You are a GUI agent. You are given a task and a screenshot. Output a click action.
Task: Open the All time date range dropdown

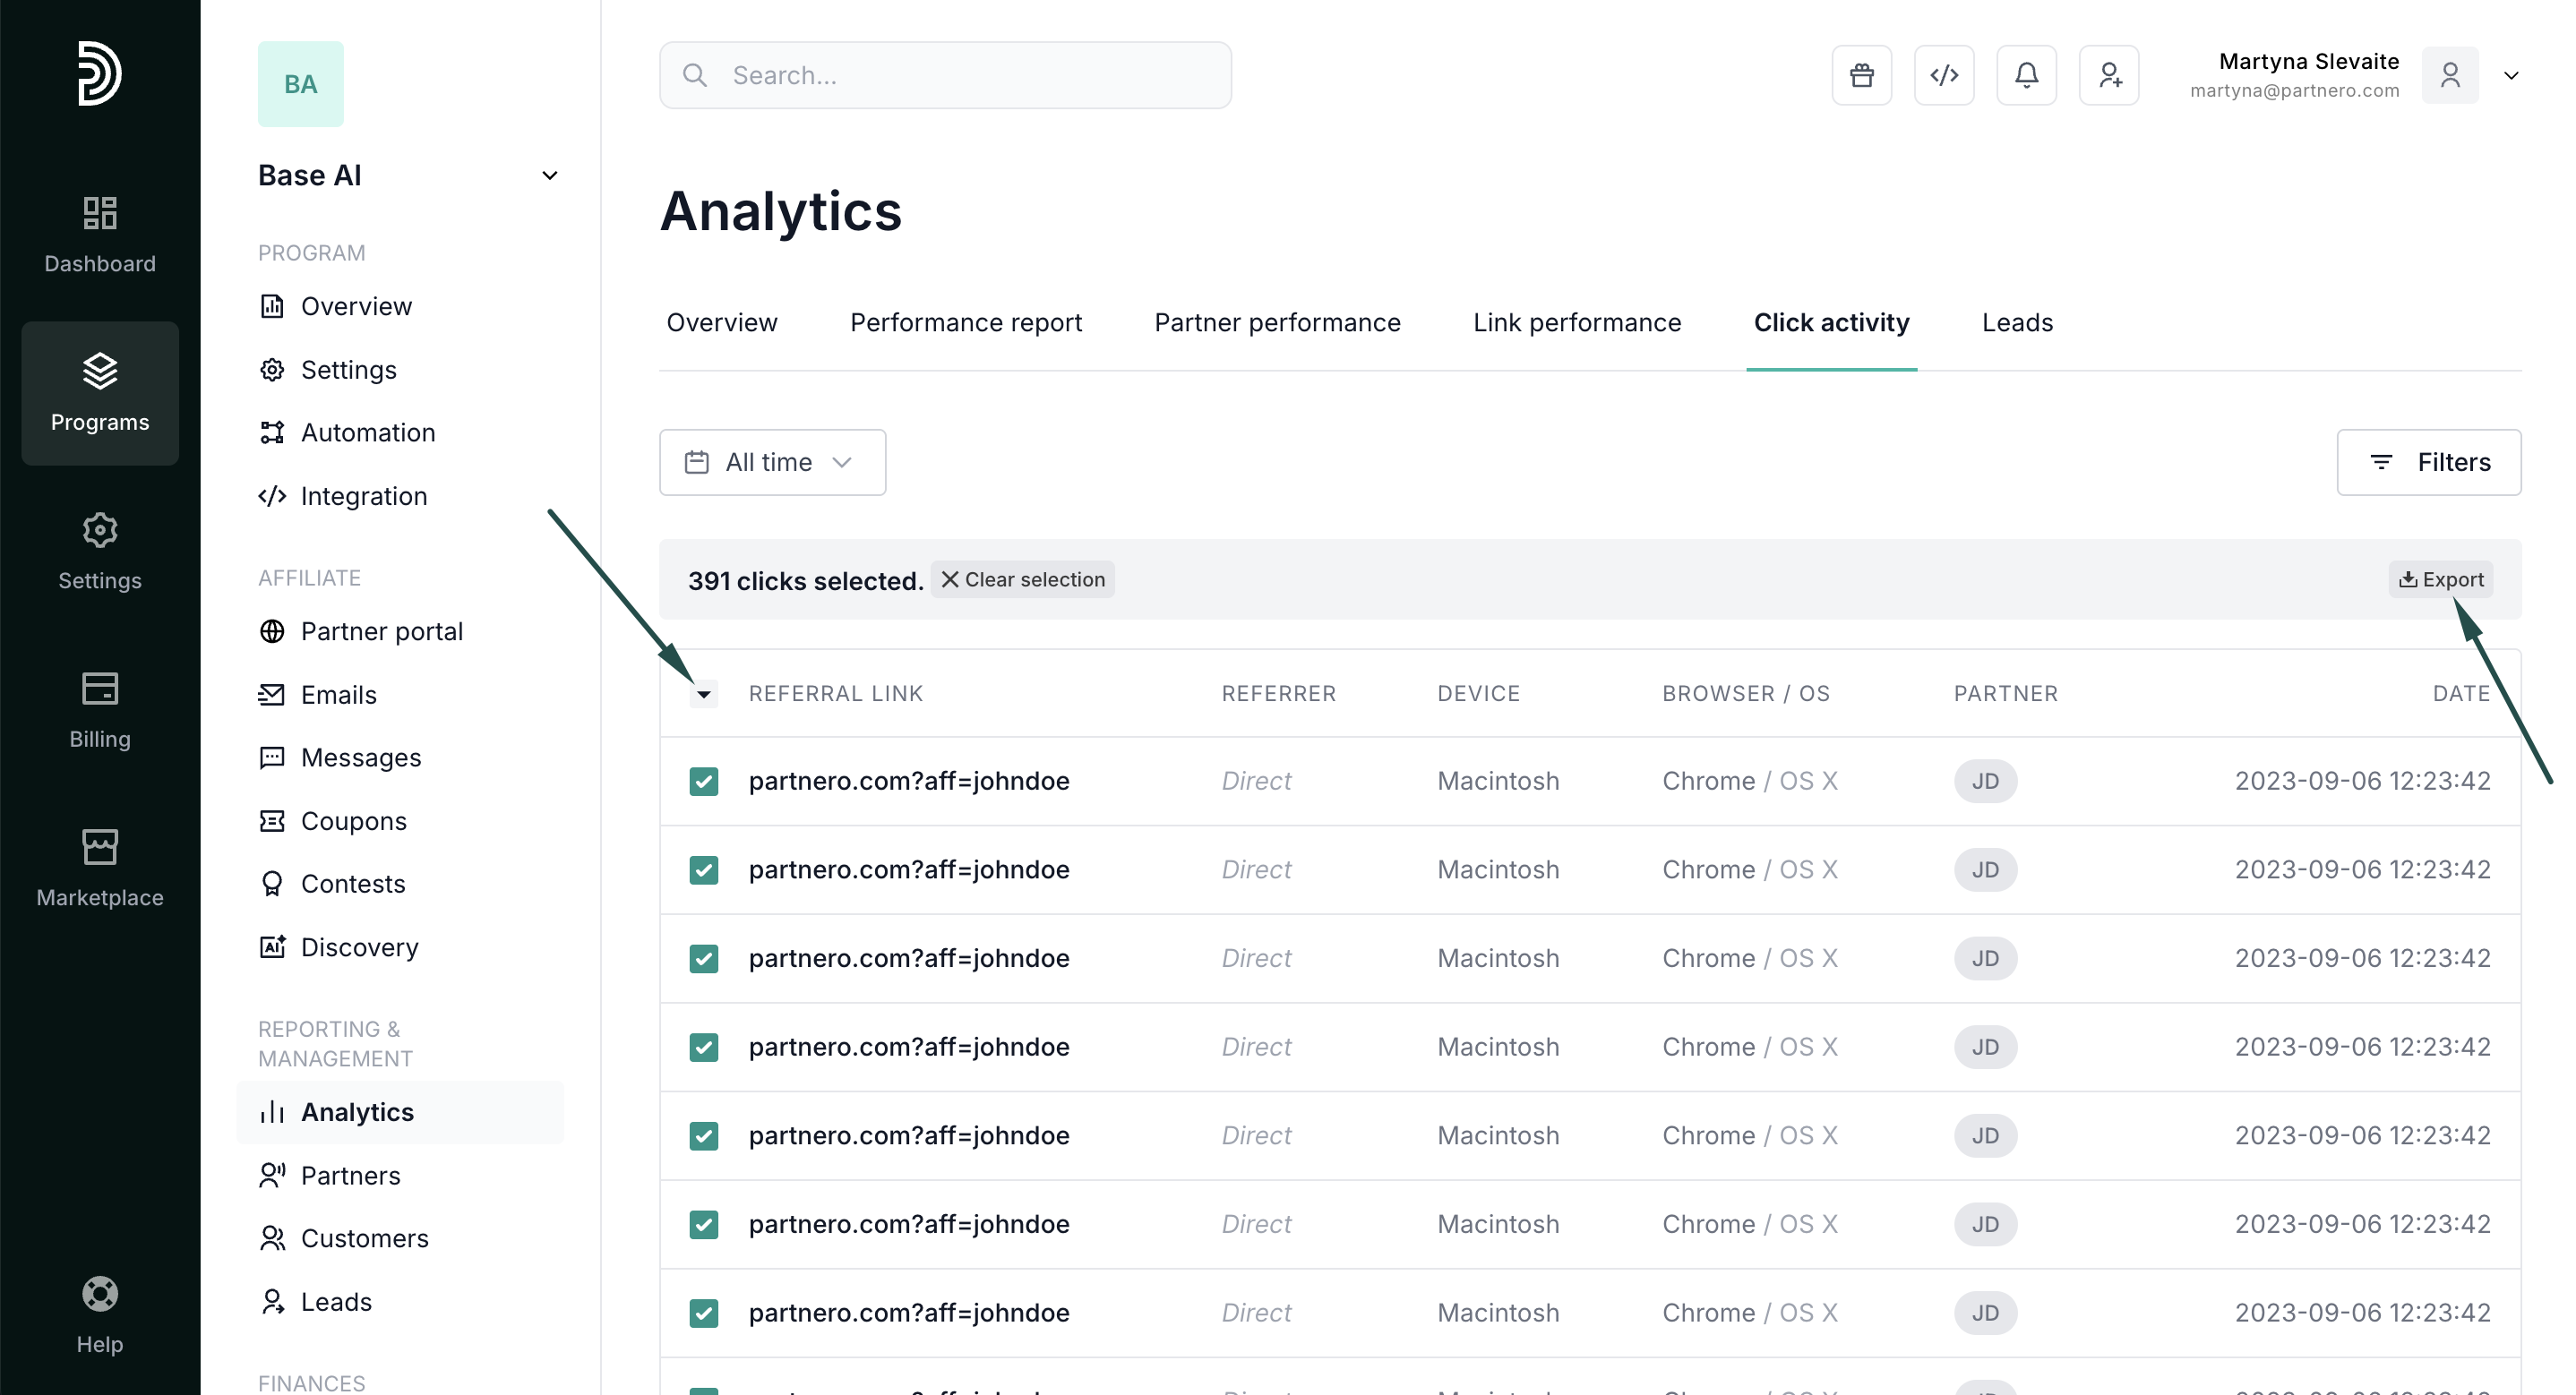click(x=771, y=462)
